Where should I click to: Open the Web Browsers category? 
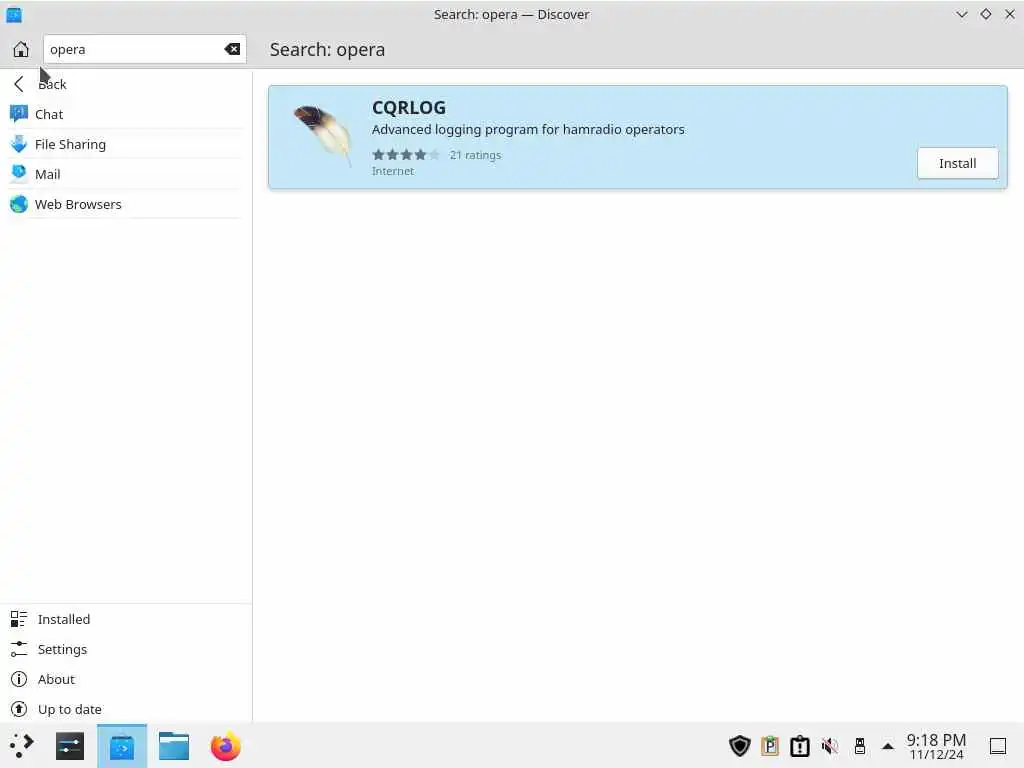(126, 204)
